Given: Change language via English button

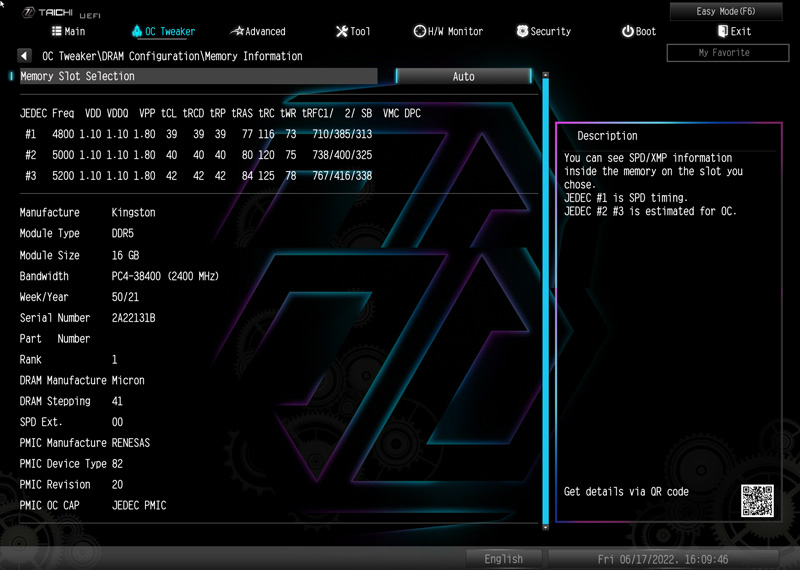Looking at the screenshot, I should [503, 559].
